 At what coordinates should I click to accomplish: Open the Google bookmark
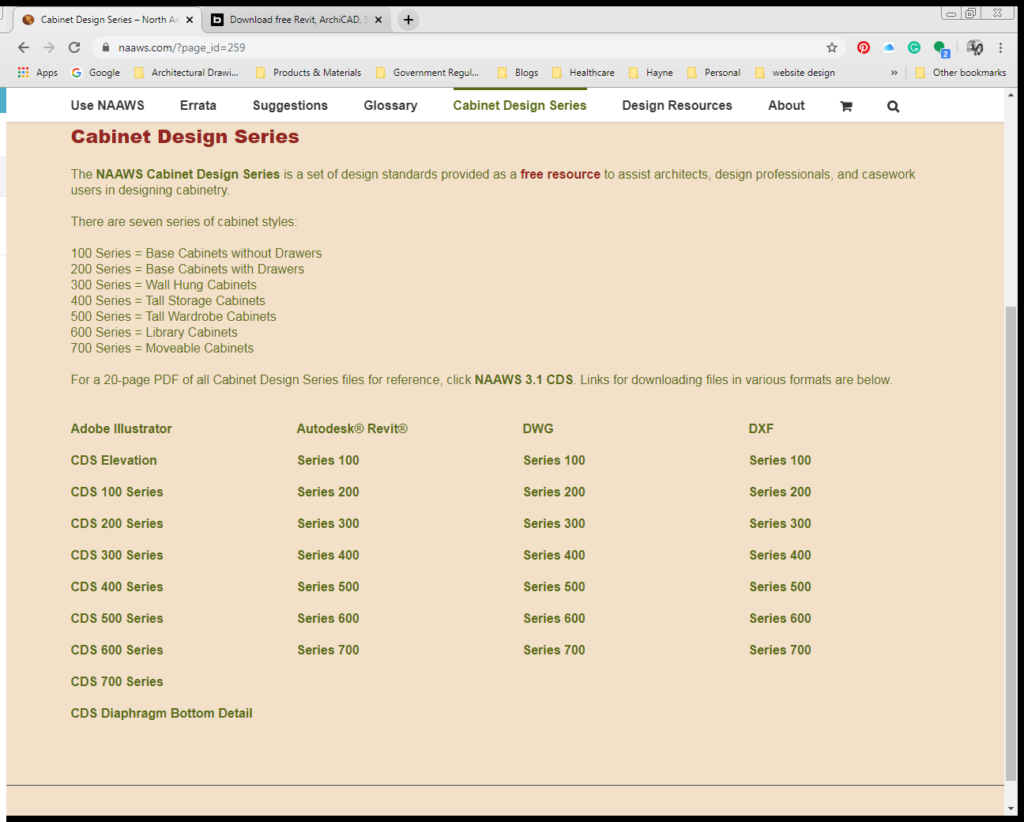95,72
